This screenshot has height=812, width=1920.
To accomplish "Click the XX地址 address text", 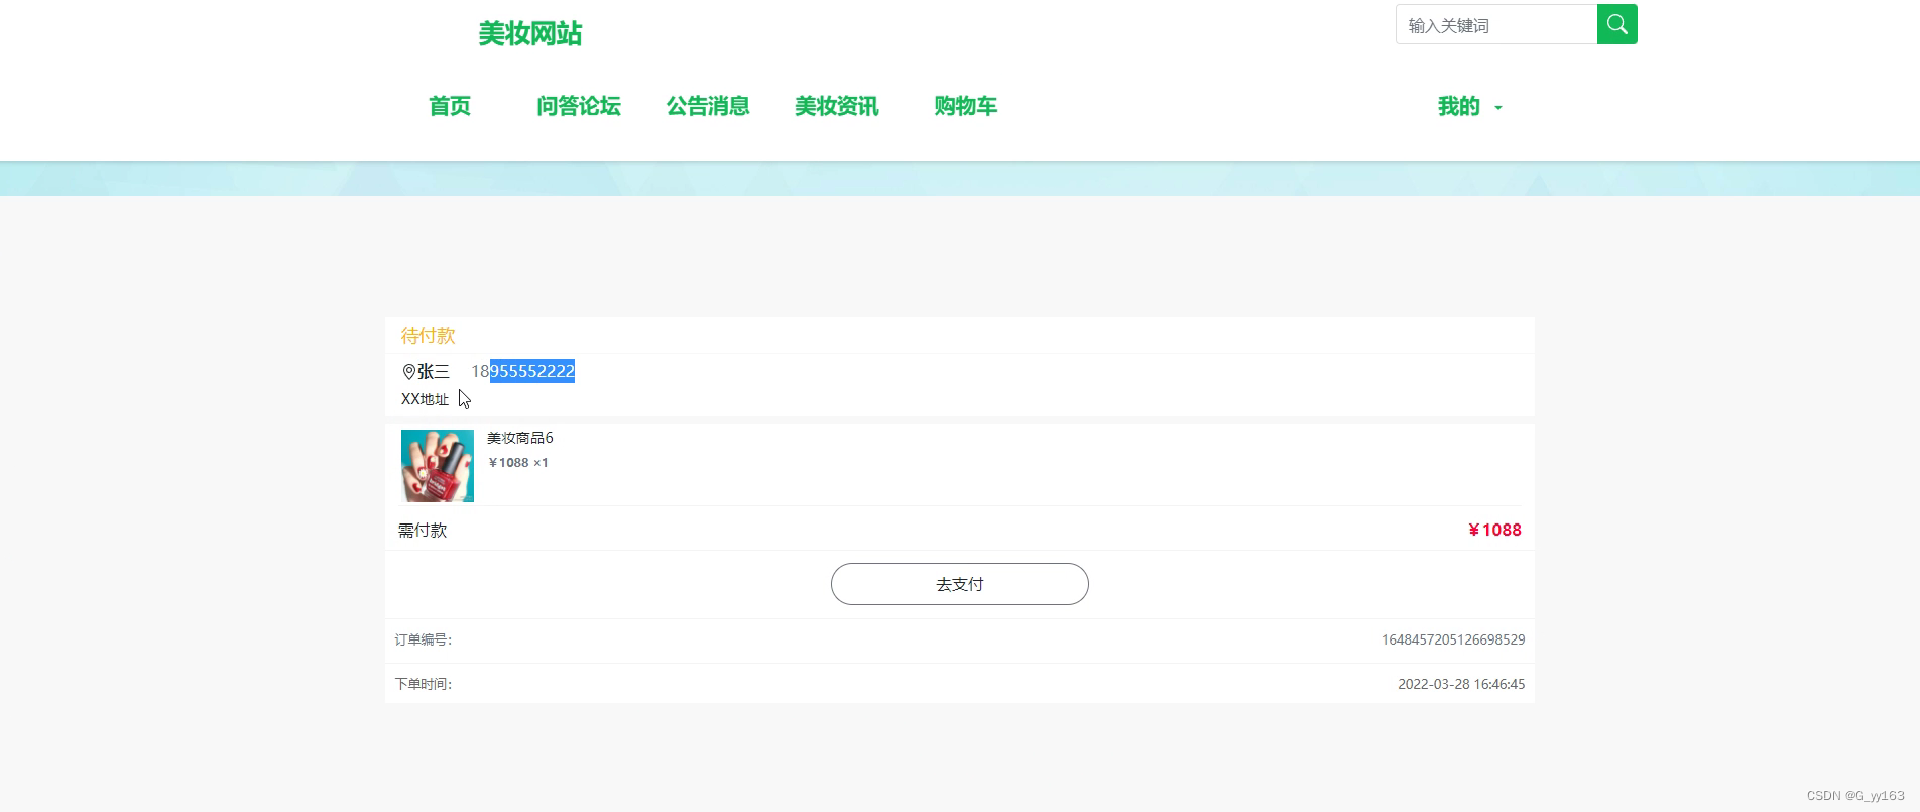I will tap(425, 399).
